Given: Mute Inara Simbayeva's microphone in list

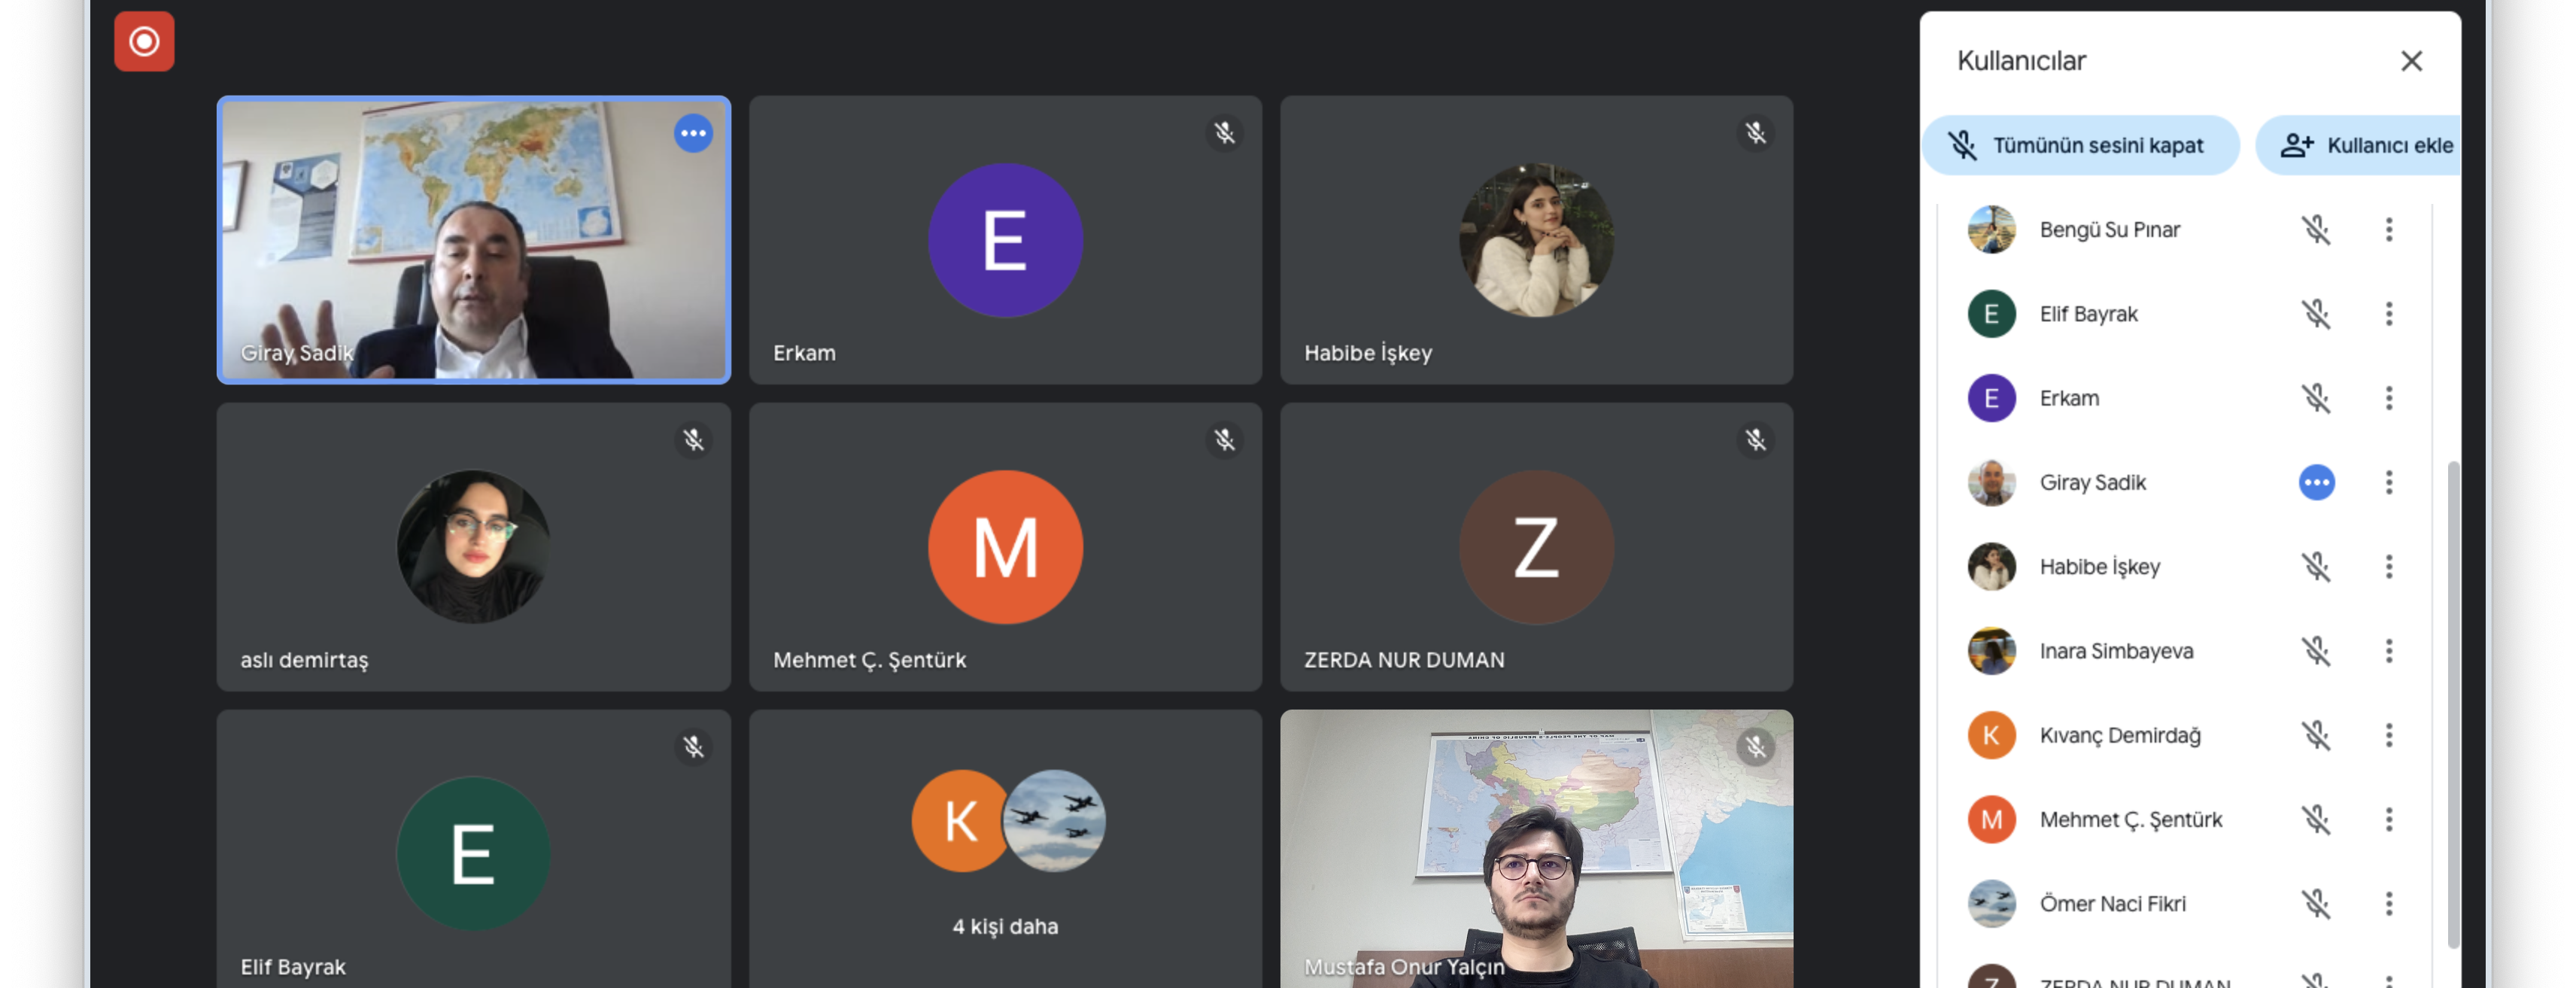Looking at the screenshot, I should [x=2315, y=652].
